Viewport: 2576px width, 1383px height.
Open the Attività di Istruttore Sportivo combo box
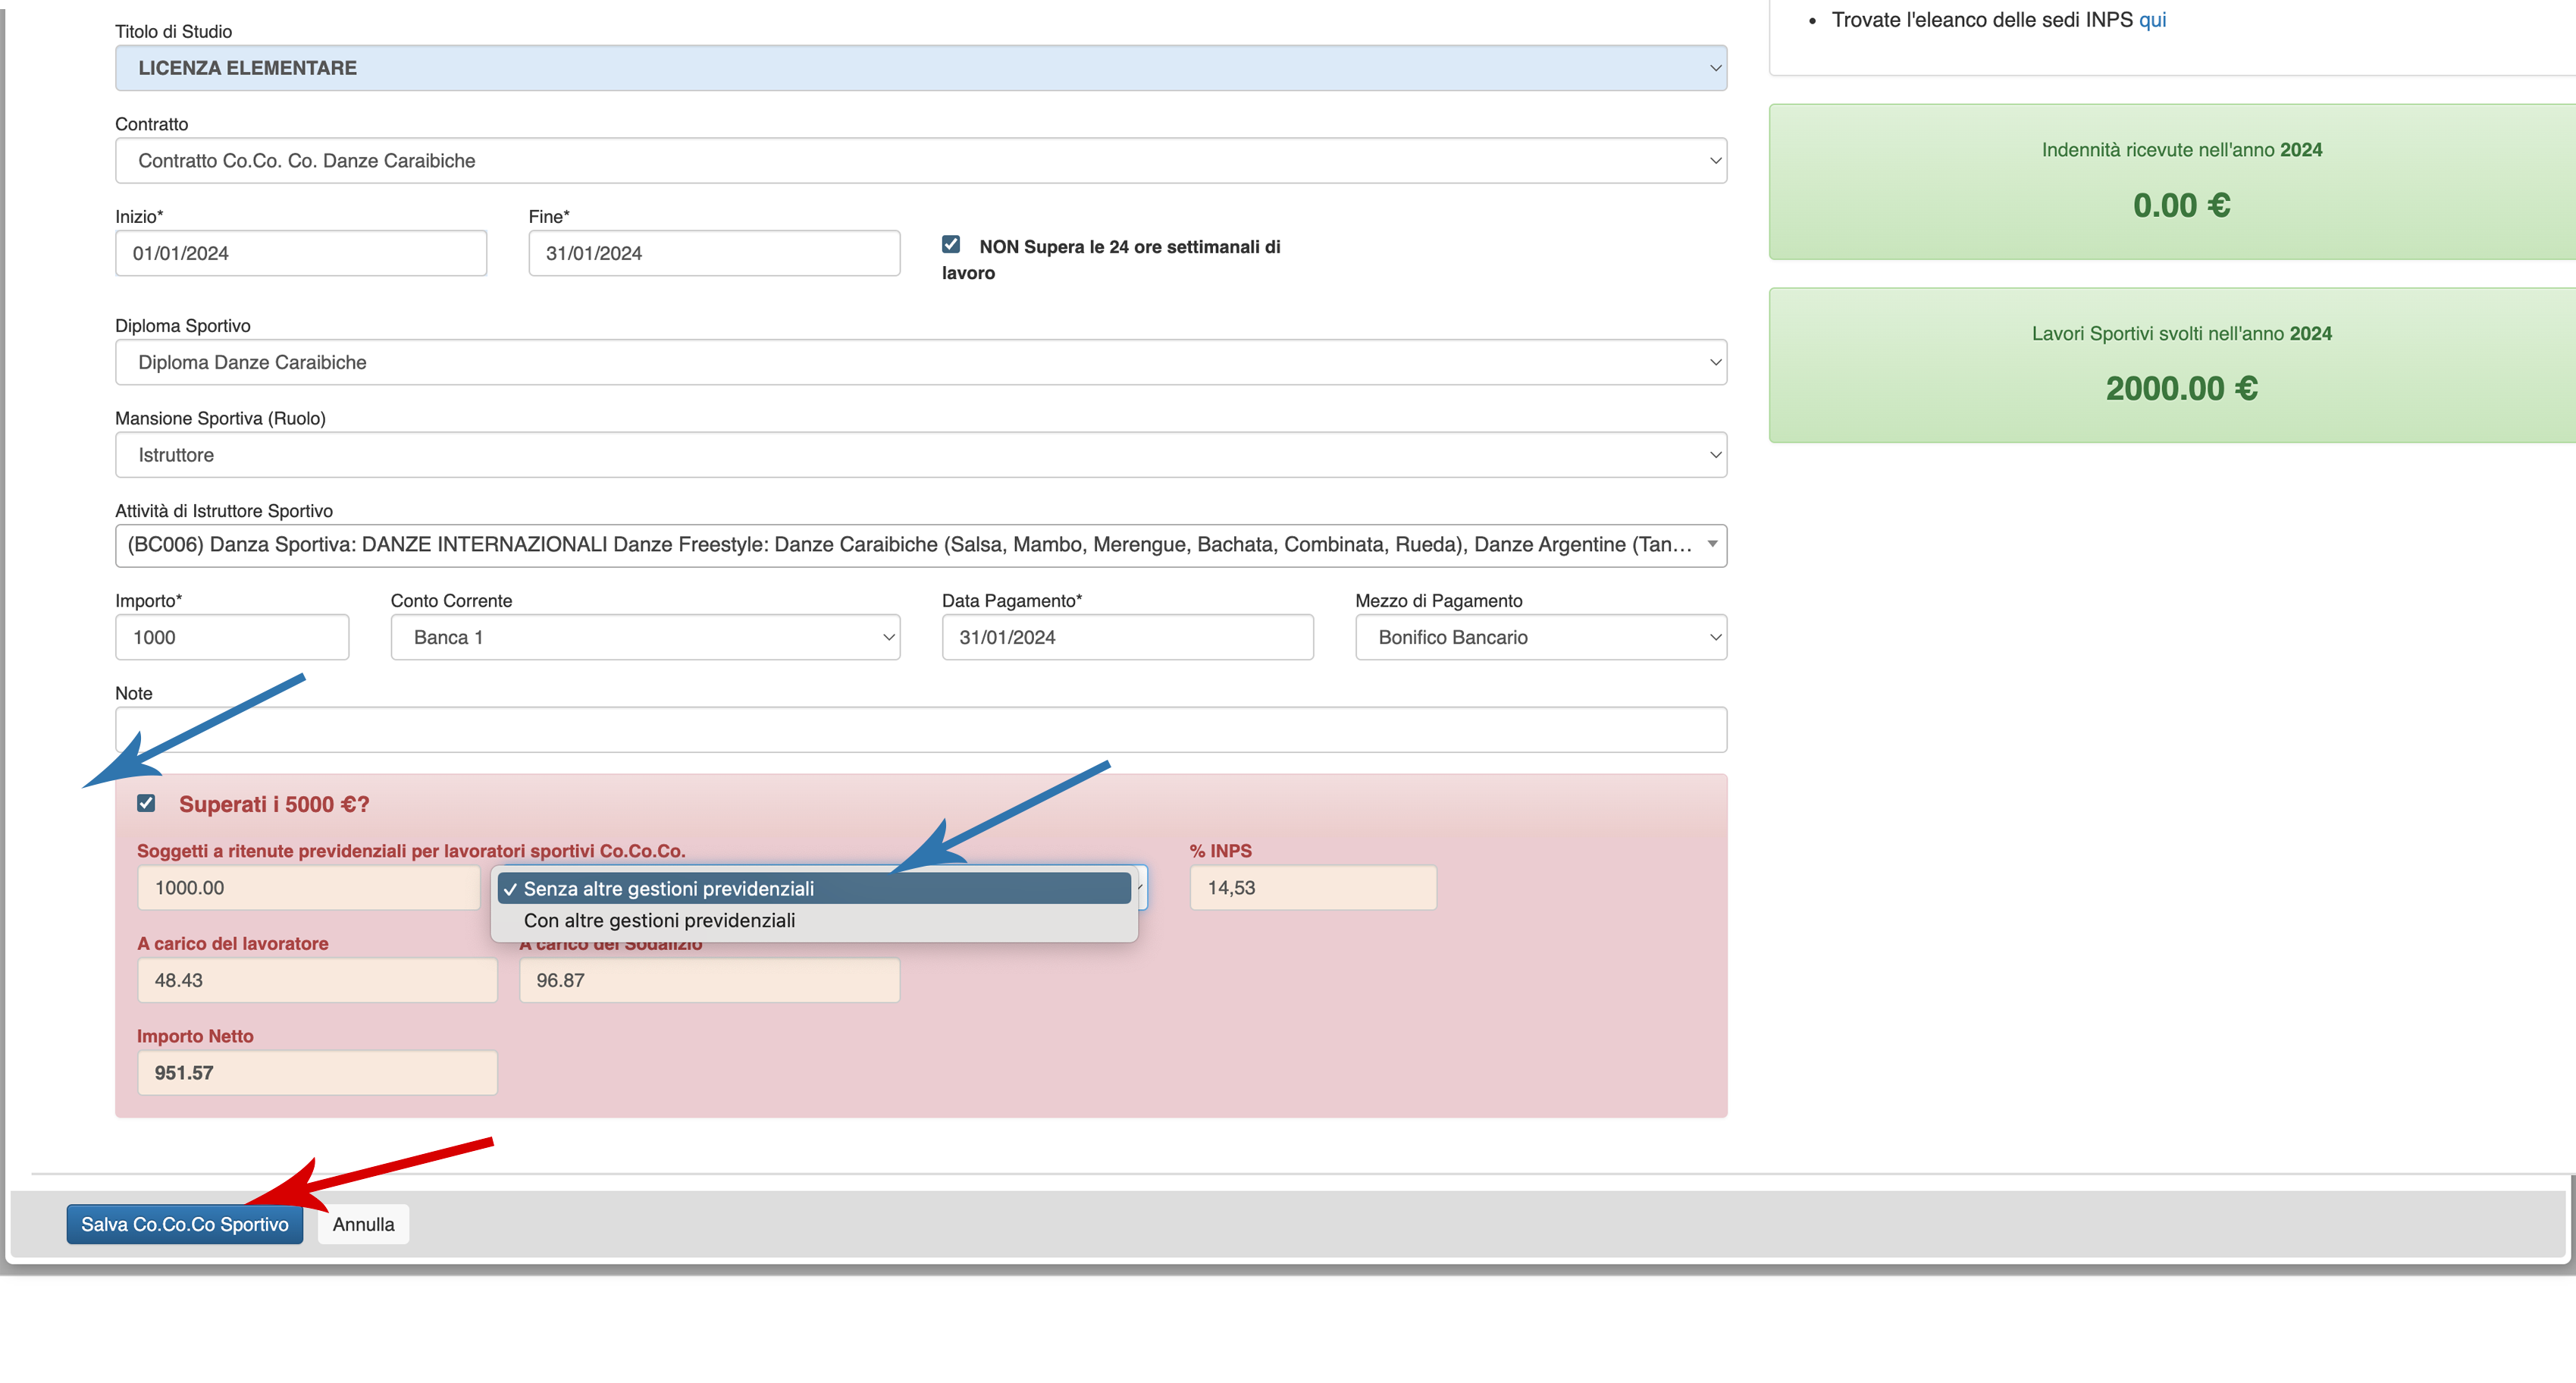pos(920,545)
